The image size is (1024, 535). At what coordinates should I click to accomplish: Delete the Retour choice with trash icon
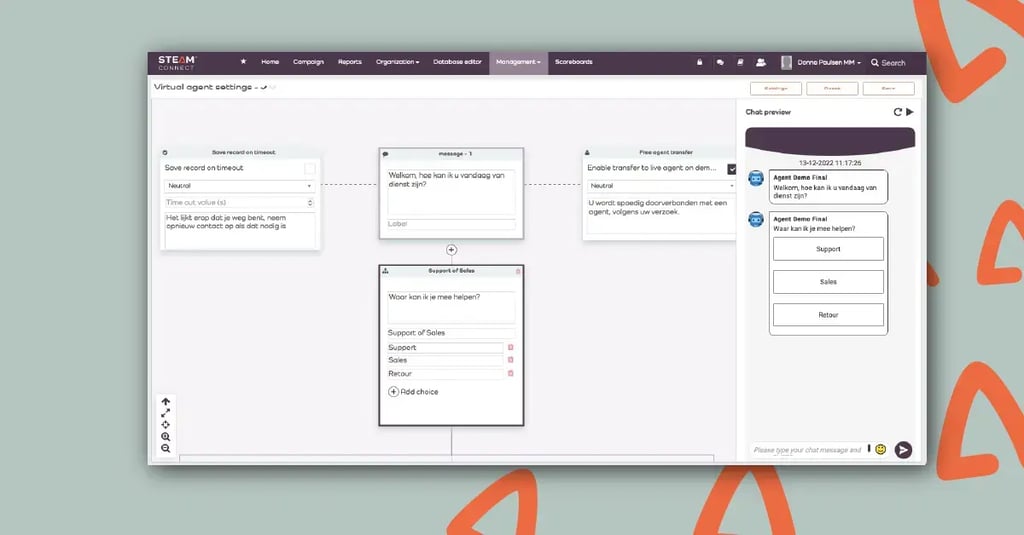click(x=511, y=374)
